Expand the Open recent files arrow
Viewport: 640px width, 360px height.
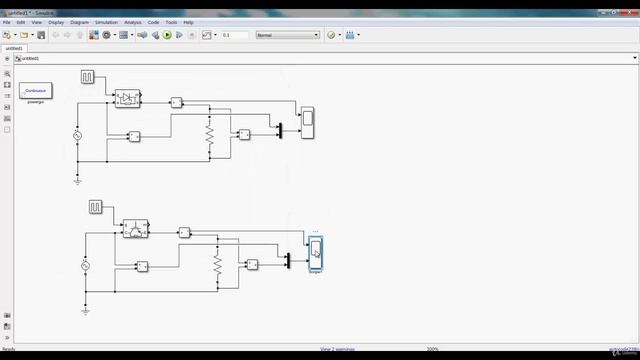pos(32,35)
